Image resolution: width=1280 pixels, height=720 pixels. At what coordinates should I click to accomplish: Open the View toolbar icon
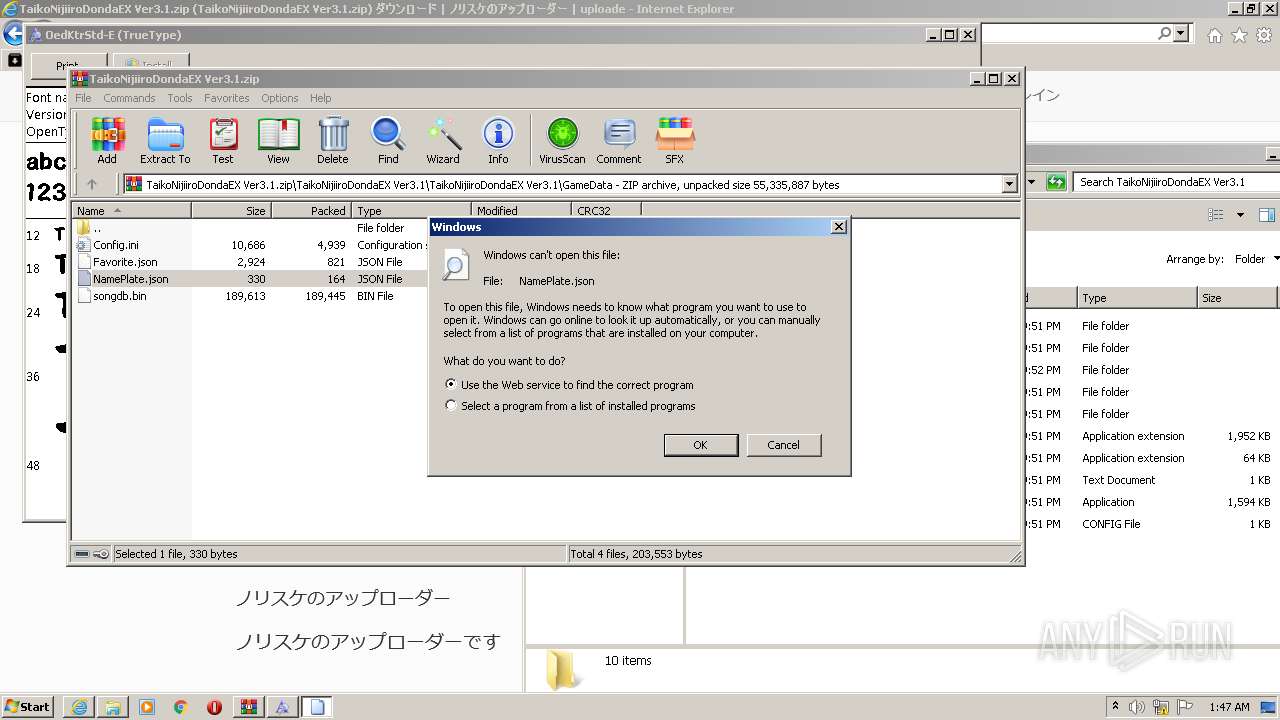[x=278, y=141]
